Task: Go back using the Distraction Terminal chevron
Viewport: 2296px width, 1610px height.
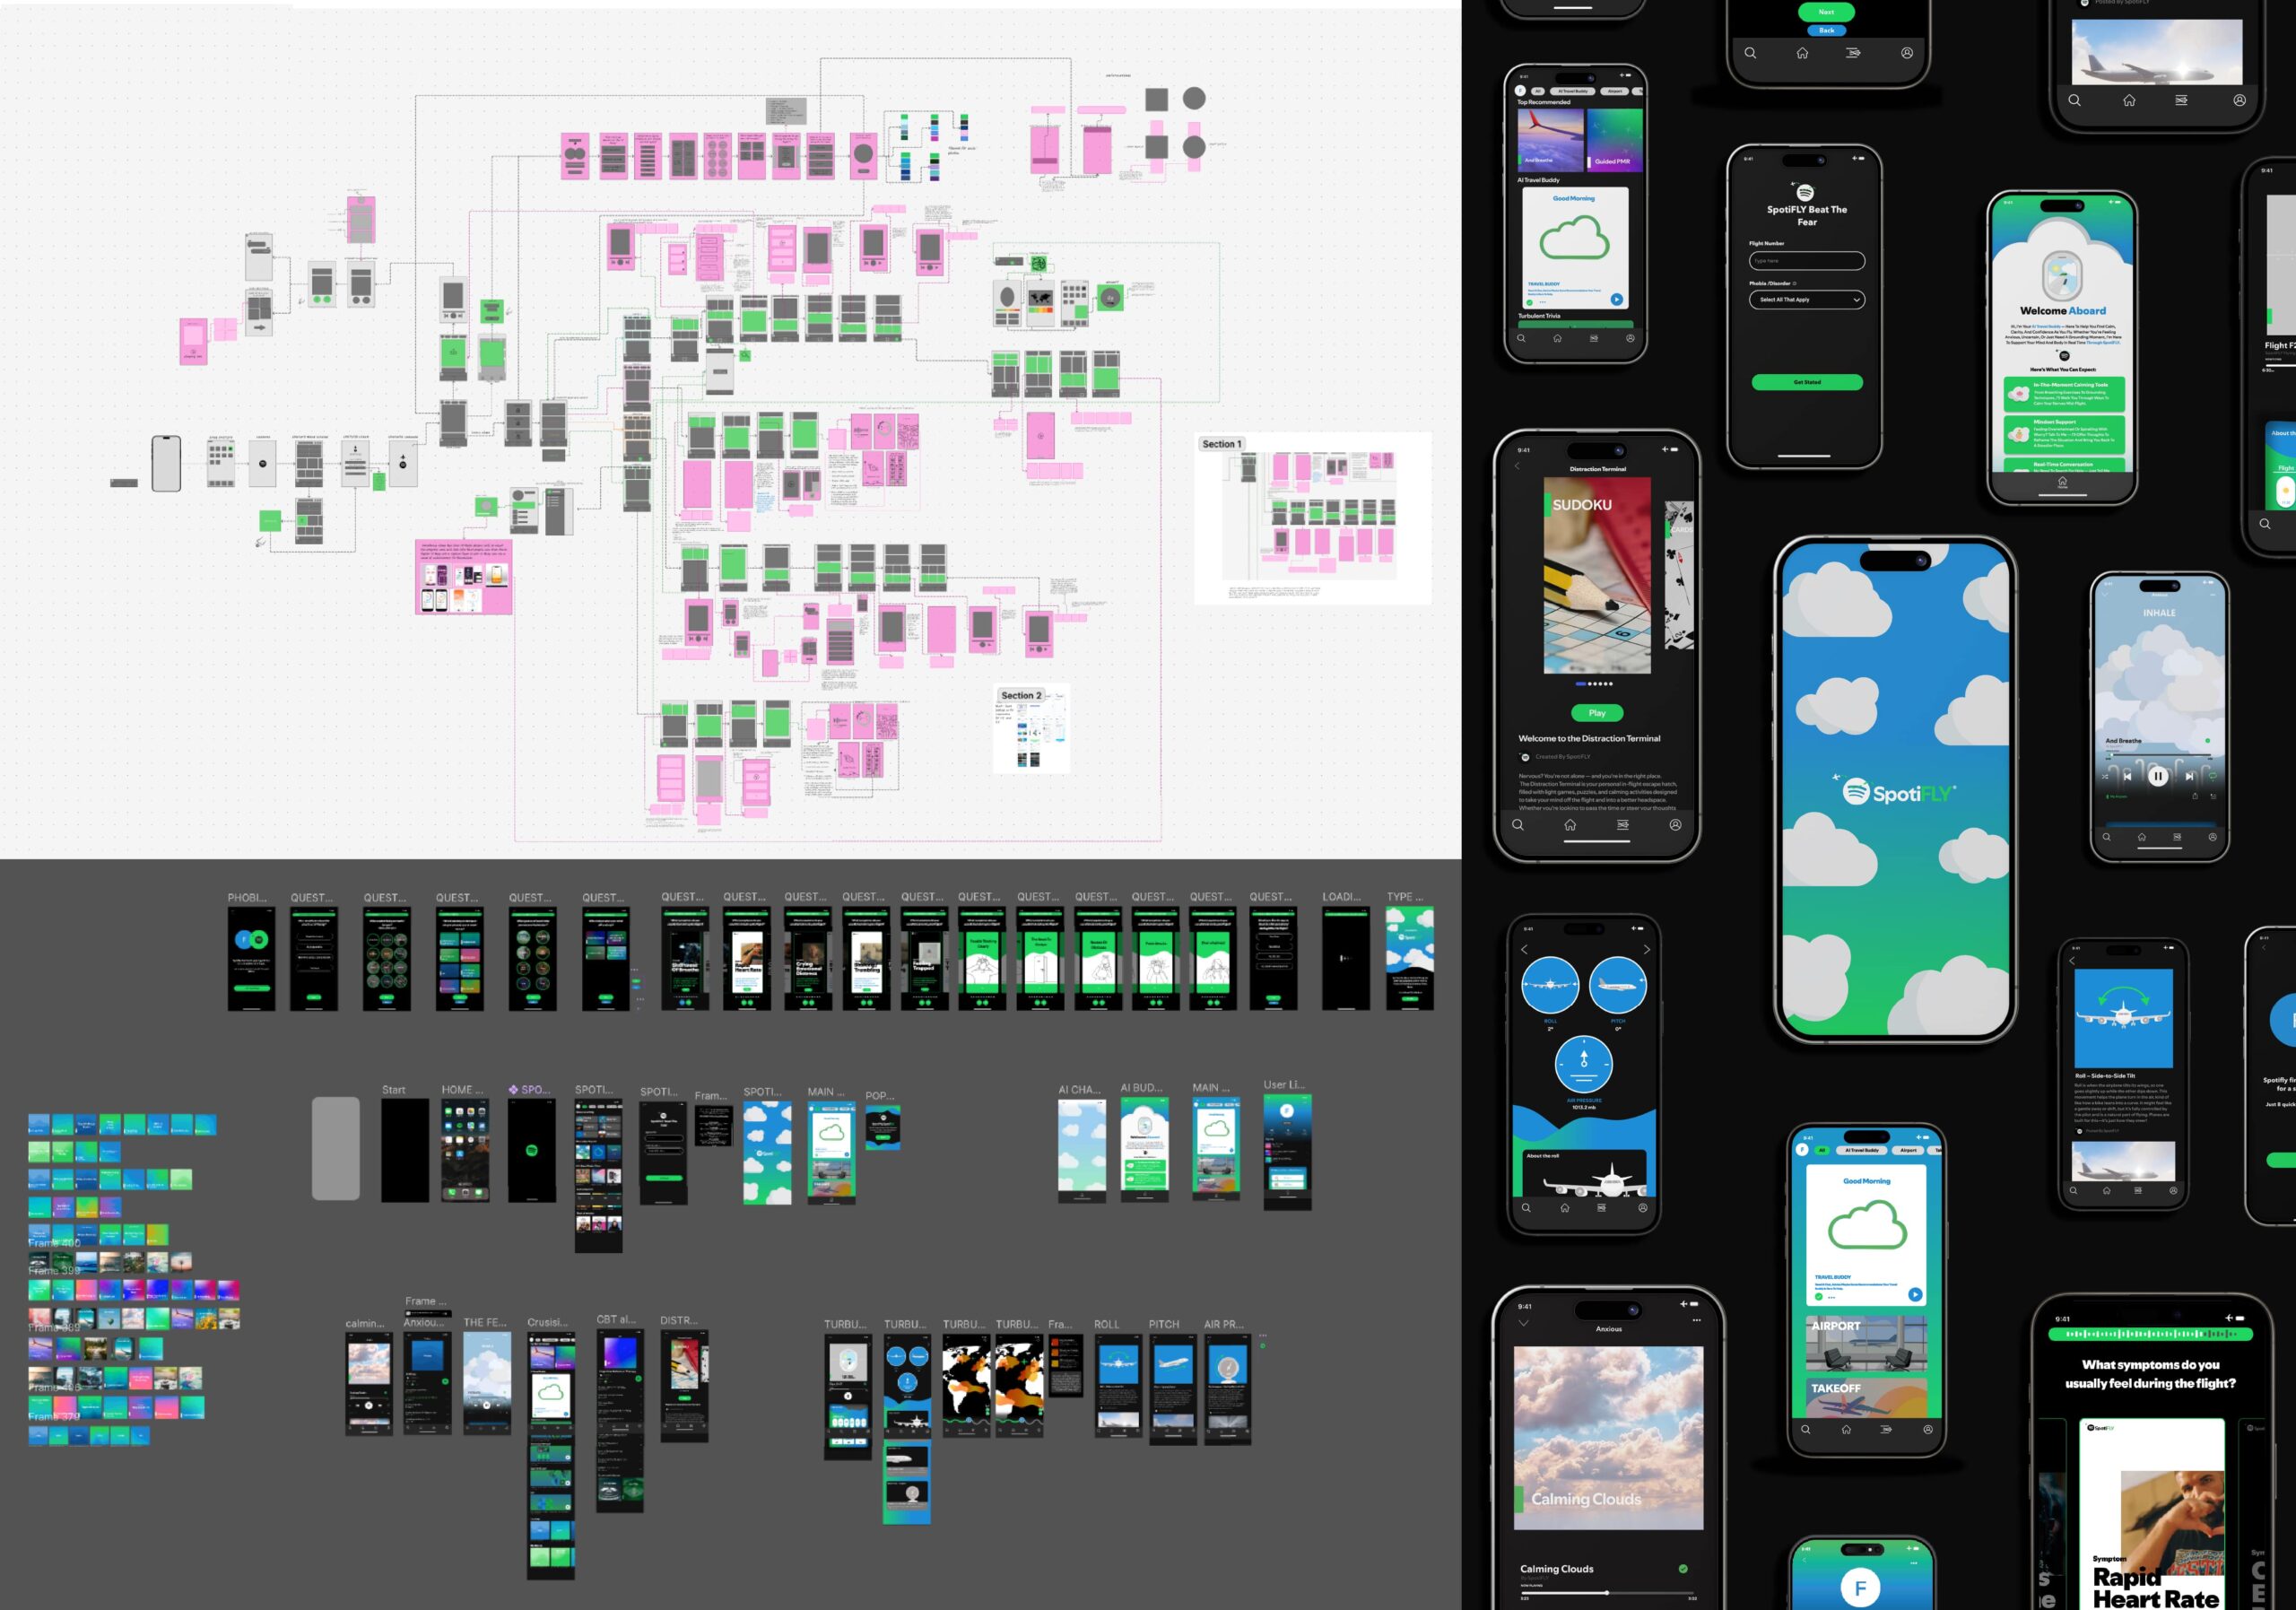Action: pos(1517,466)
